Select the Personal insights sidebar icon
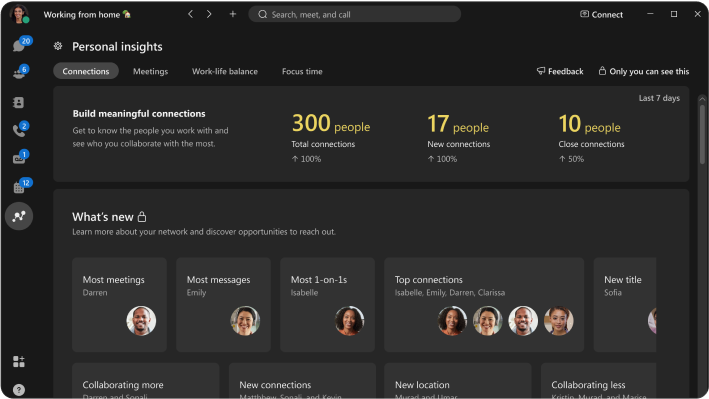 (19, 216)
